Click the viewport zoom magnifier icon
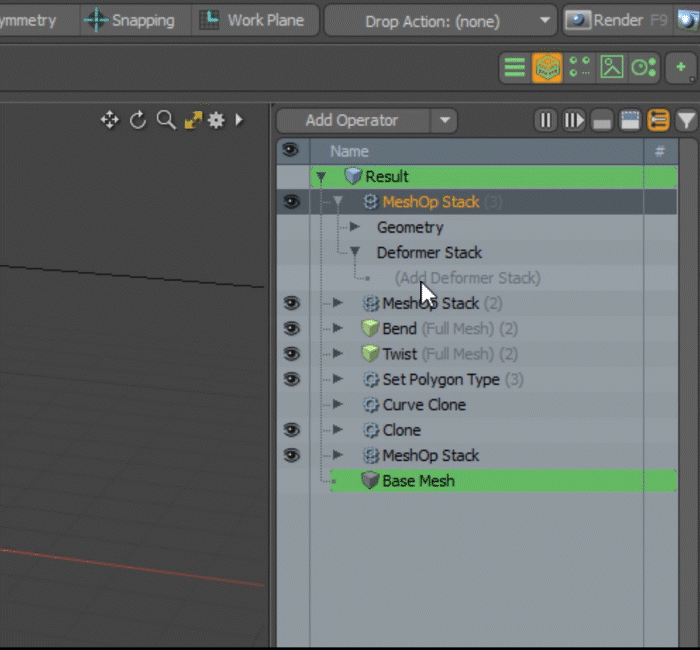This screenshot has height=650, width=700. [x=166, y=120]
